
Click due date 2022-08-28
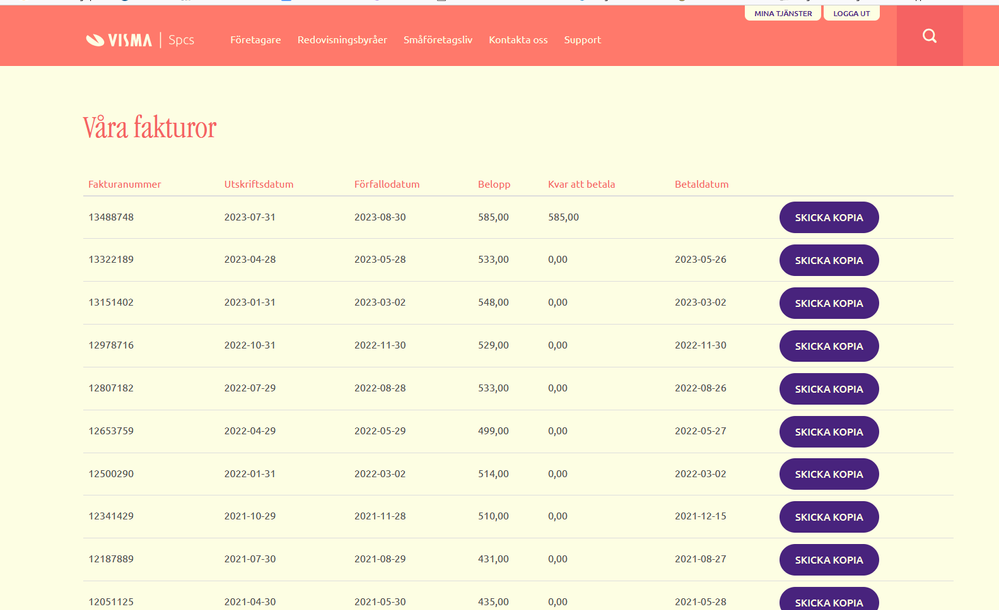click(380, 388)
